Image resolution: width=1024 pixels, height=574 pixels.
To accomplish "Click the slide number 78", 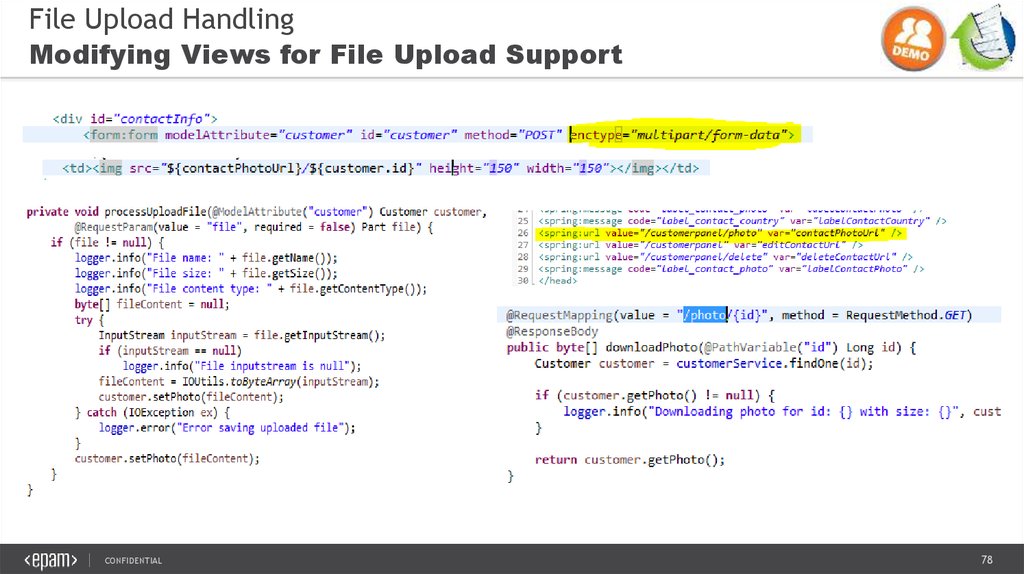I will click(987, 560).
